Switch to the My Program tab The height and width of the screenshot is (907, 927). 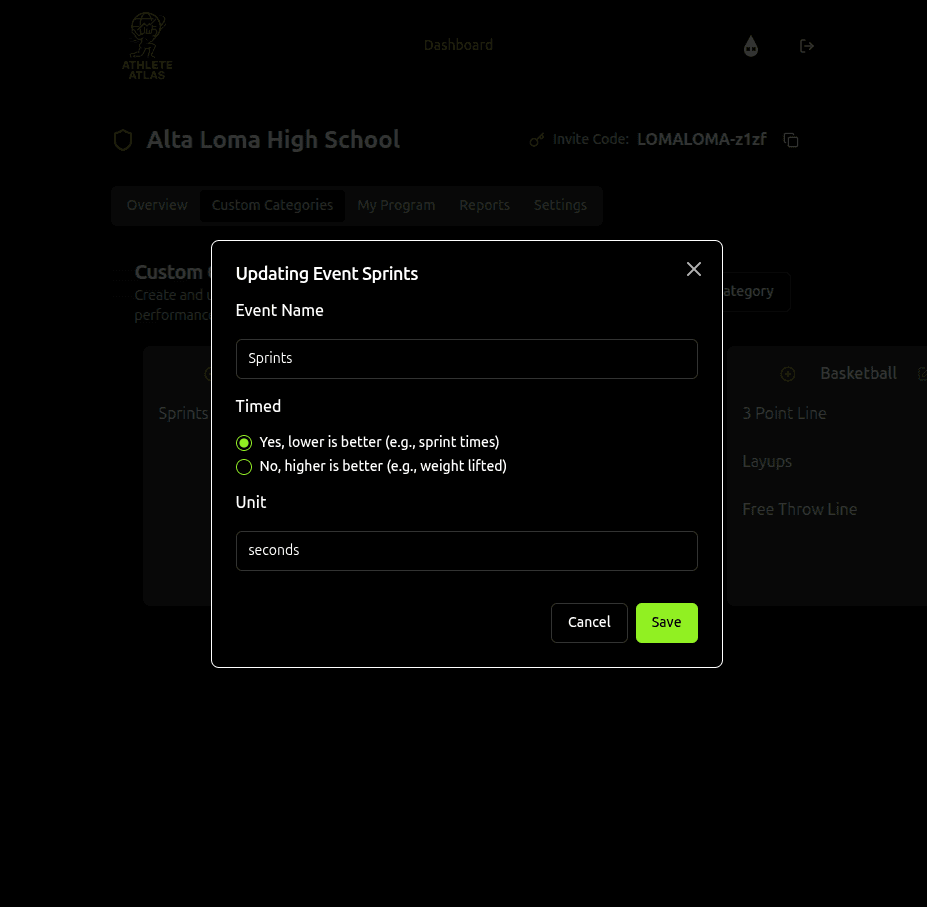(396, 205)
